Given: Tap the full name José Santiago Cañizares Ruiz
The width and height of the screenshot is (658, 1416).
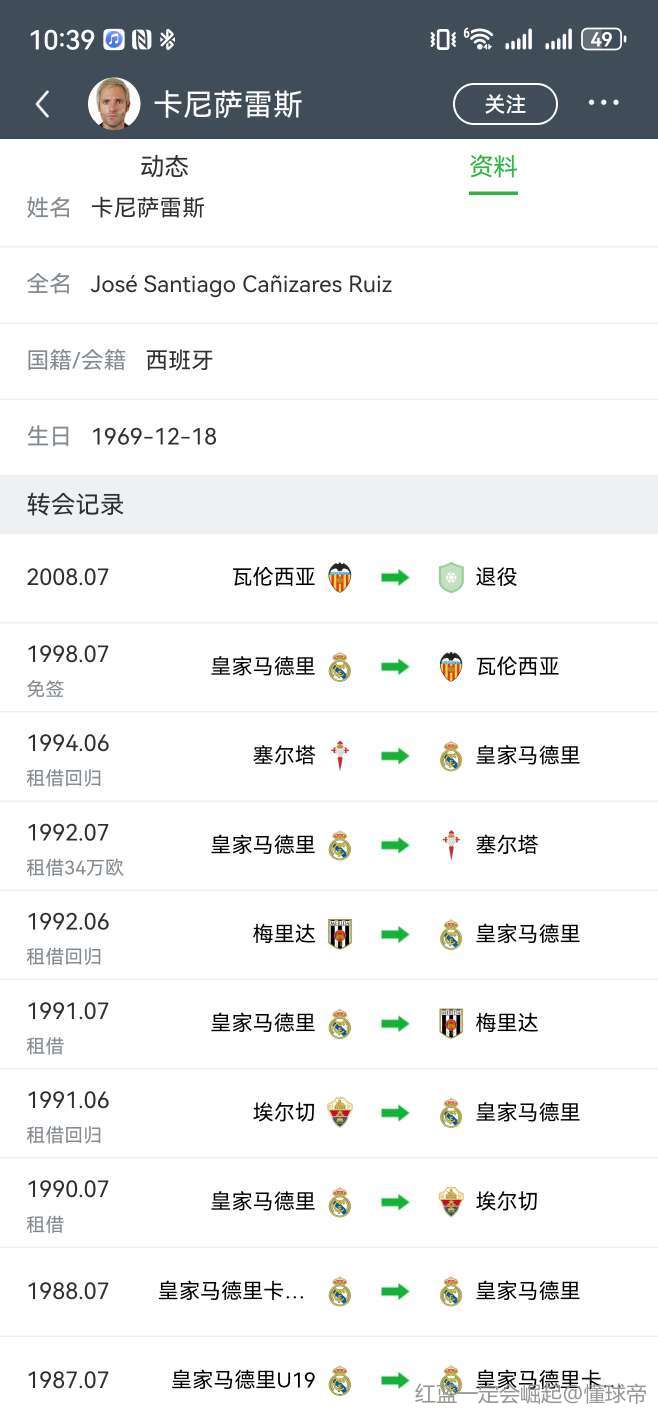Looking at the screenshot, I should tap(241, 284).
